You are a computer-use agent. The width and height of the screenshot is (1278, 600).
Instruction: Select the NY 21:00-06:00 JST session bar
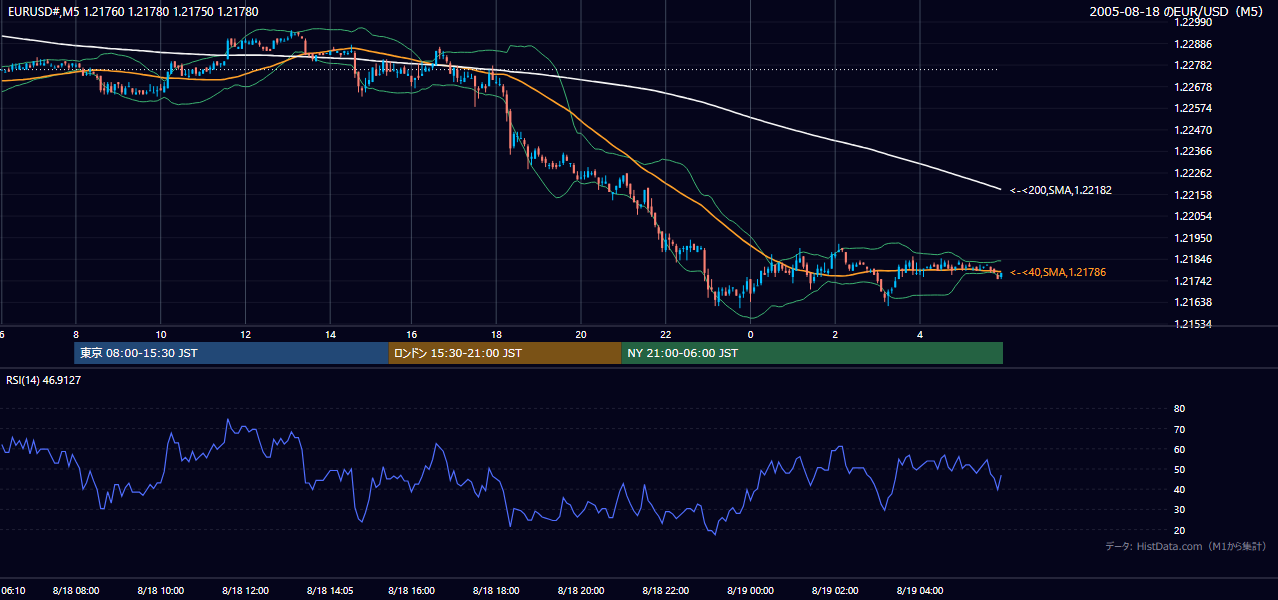pyautogui.click(x=812, y=353)
